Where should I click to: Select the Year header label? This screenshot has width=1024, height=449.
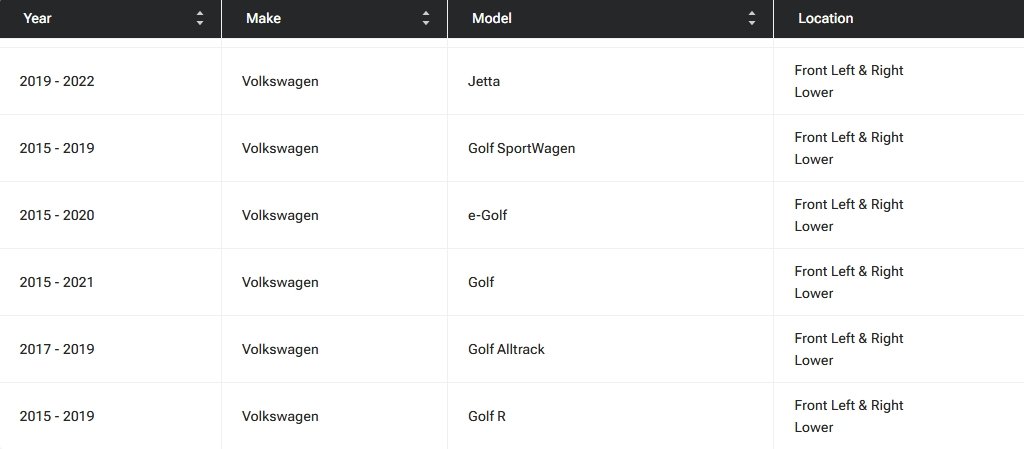pyautogui.click(x=37, y=18)
